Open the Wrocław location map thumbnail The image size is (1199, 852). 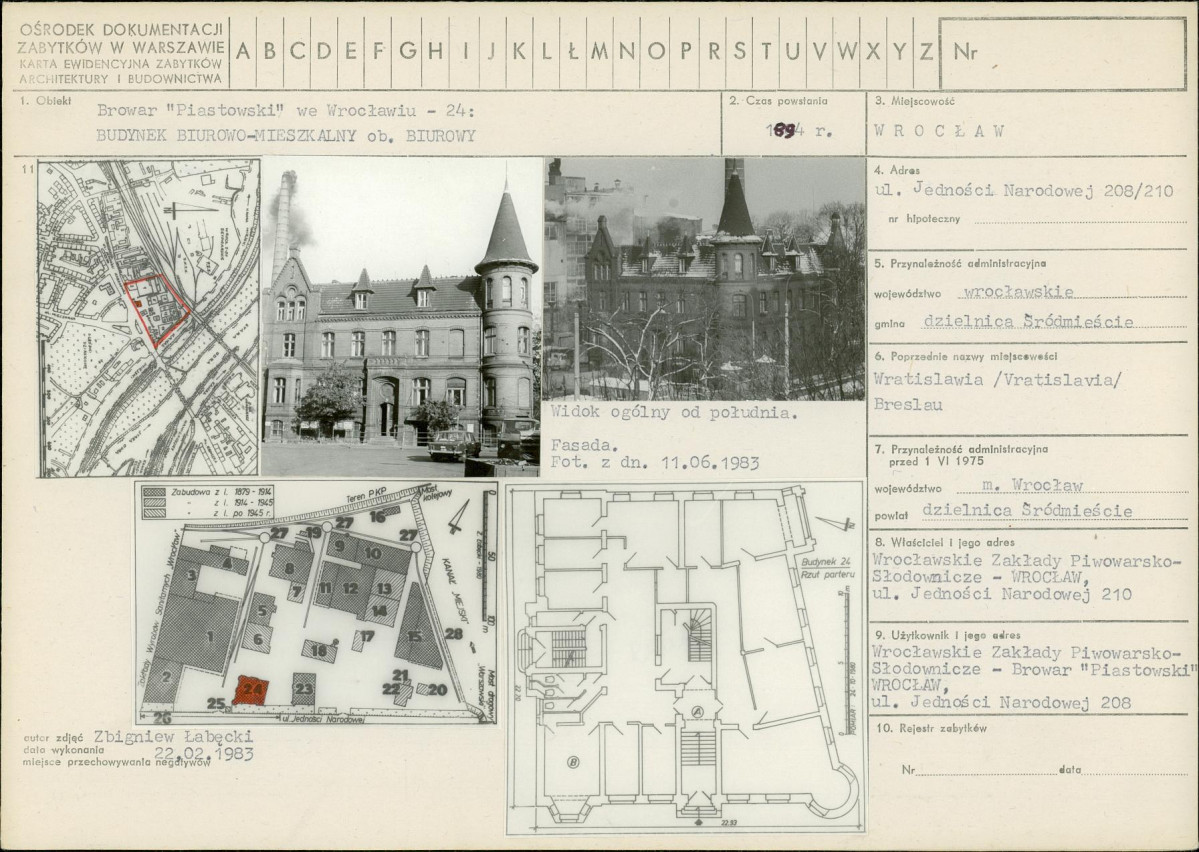(x=149, y=317)
